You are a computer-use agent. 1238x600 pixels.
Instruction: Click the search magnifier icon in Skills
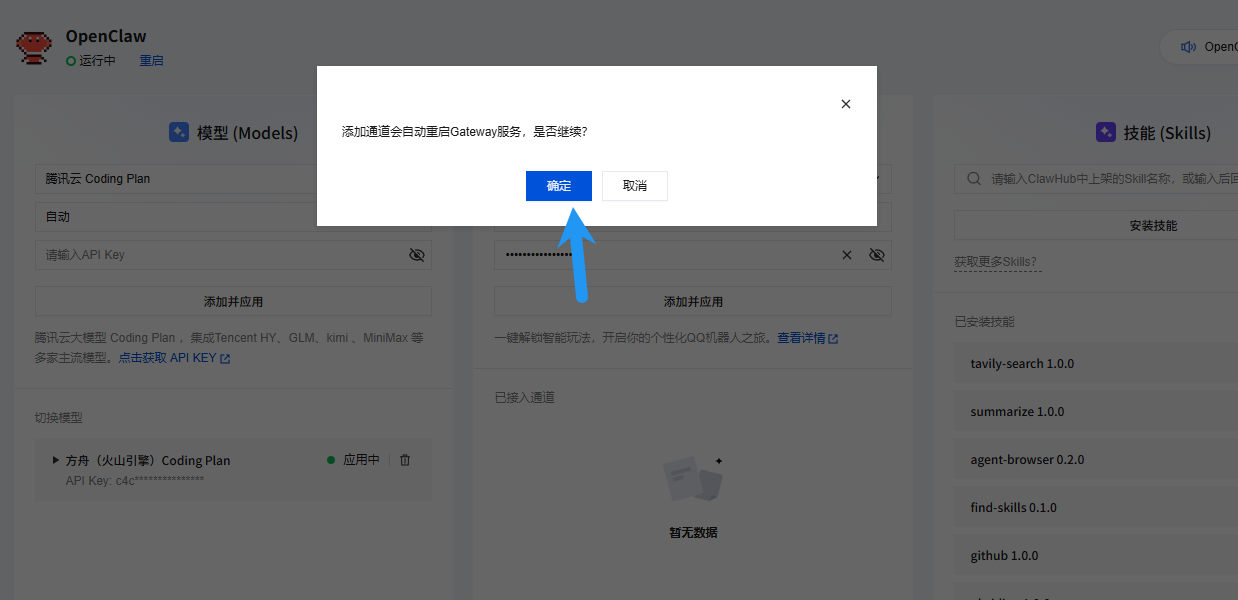[974, 179]
